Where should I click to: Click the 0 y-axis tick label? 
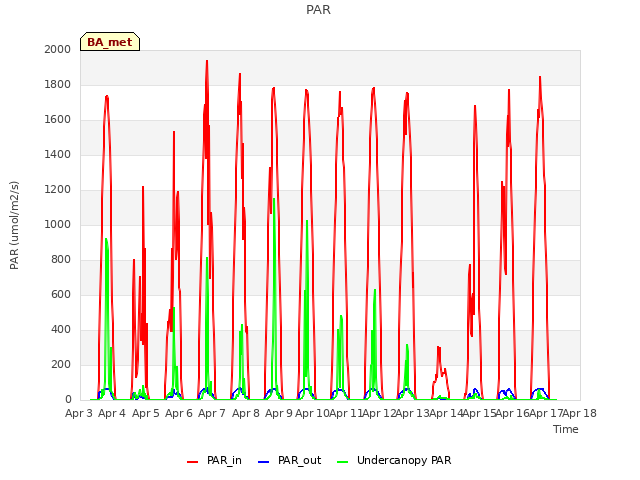point(68,400)
